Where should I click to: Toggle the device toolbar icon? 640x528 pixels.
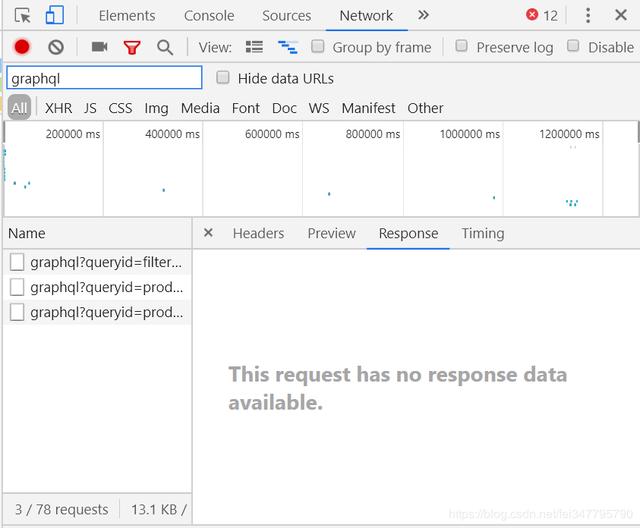55,15
